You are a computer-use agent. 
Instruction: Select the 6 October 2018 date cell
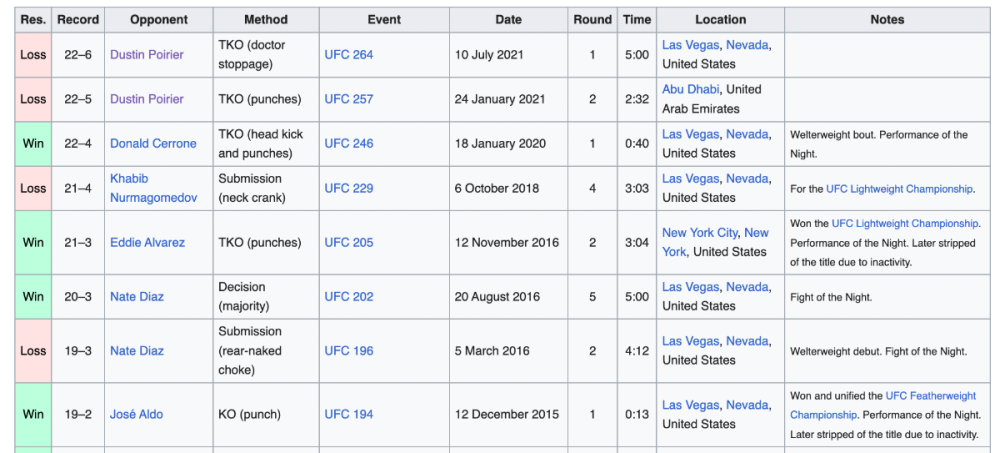[508, 188]
